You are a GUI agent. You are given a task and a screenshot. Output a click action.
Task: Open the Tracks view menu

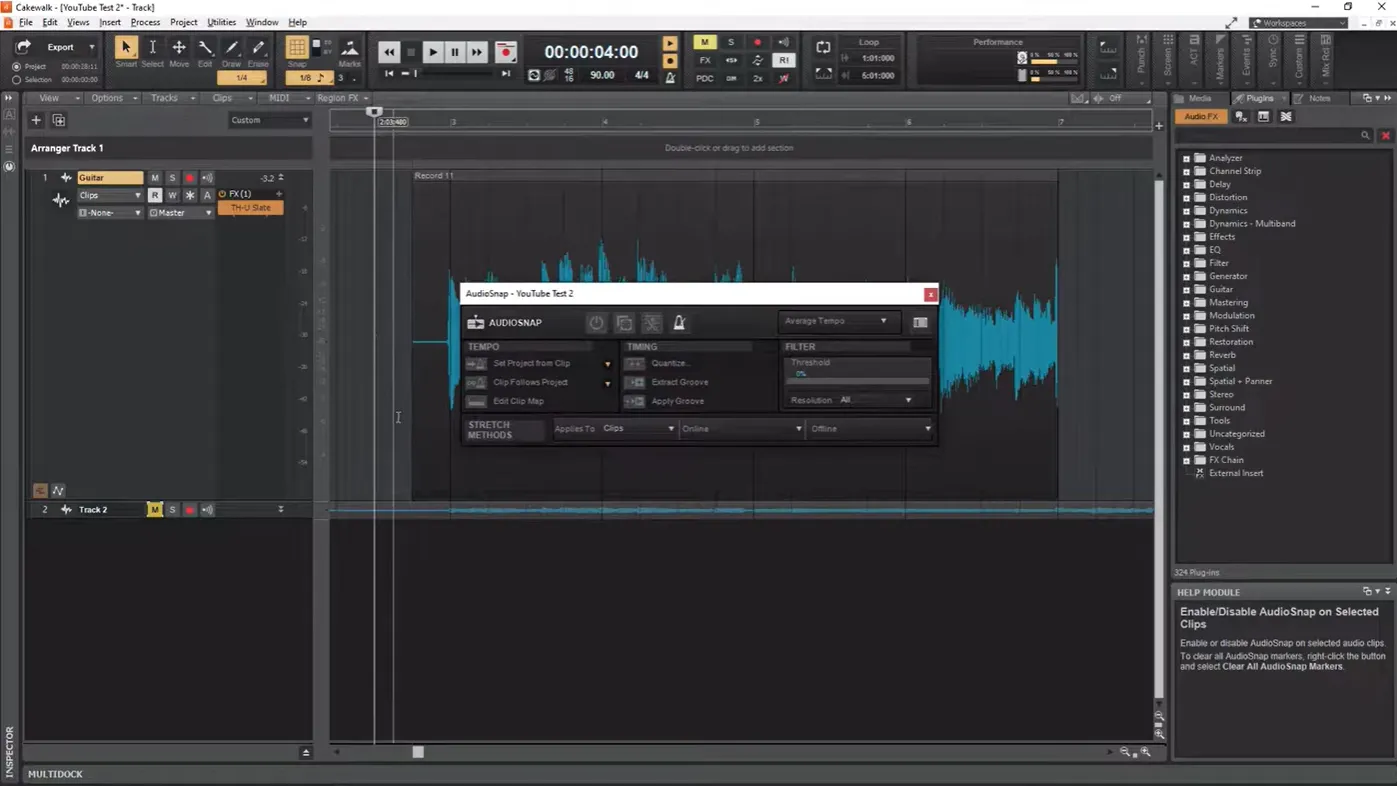pyautogui.click(x=170, y=98)
